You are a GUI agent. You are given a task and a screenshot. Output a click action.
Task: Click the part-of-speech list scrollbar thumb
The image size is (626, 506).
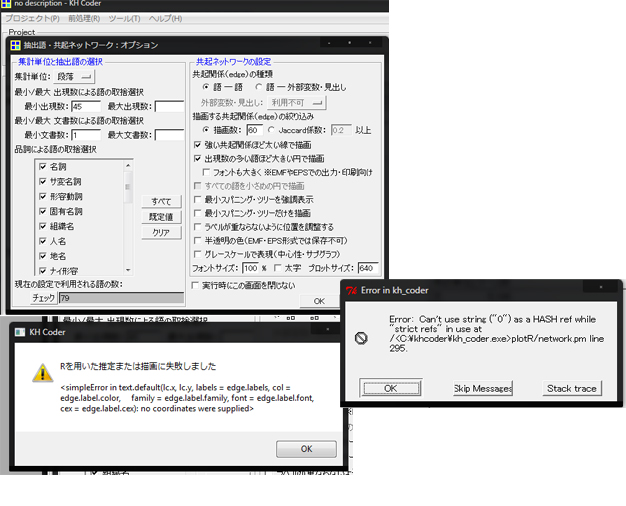[x=128, y=187]
